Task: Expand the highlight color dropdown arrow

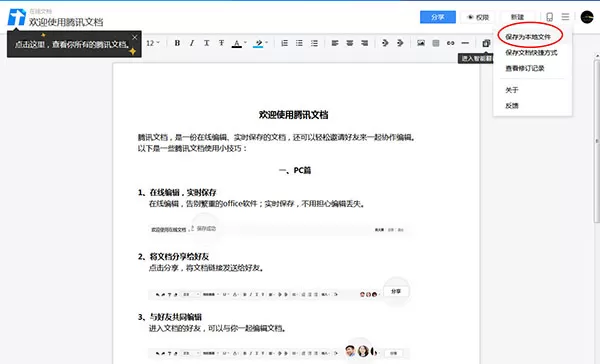Action: pos(267,42)
